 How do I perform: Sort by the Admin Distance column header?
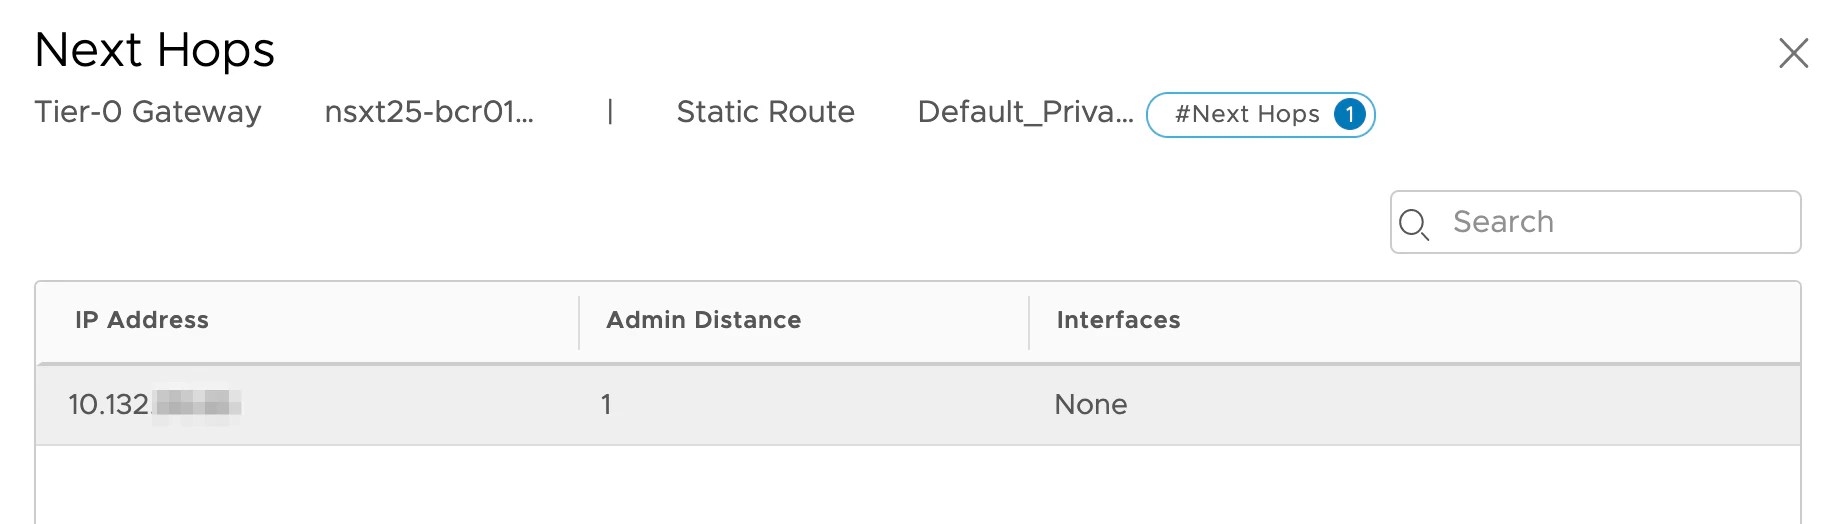coord(703,320)
